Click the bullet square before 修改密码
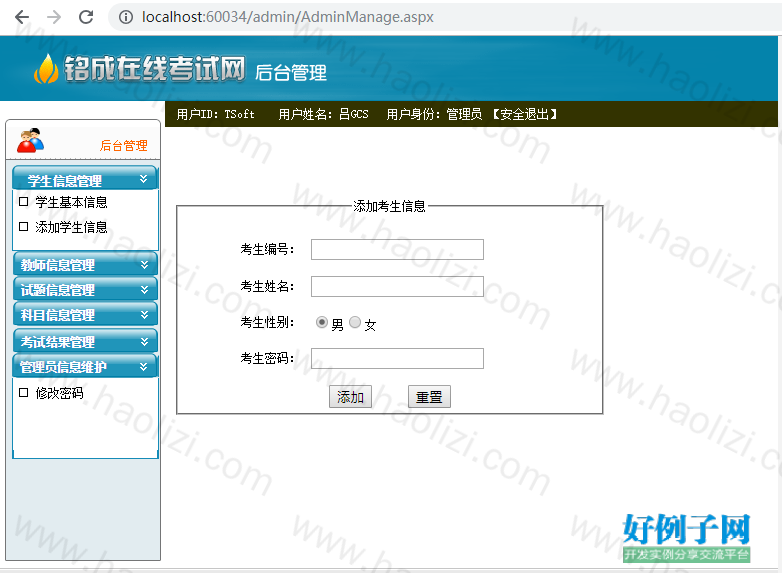The width and height of the screenshot is (782, 573). (23, 393)
